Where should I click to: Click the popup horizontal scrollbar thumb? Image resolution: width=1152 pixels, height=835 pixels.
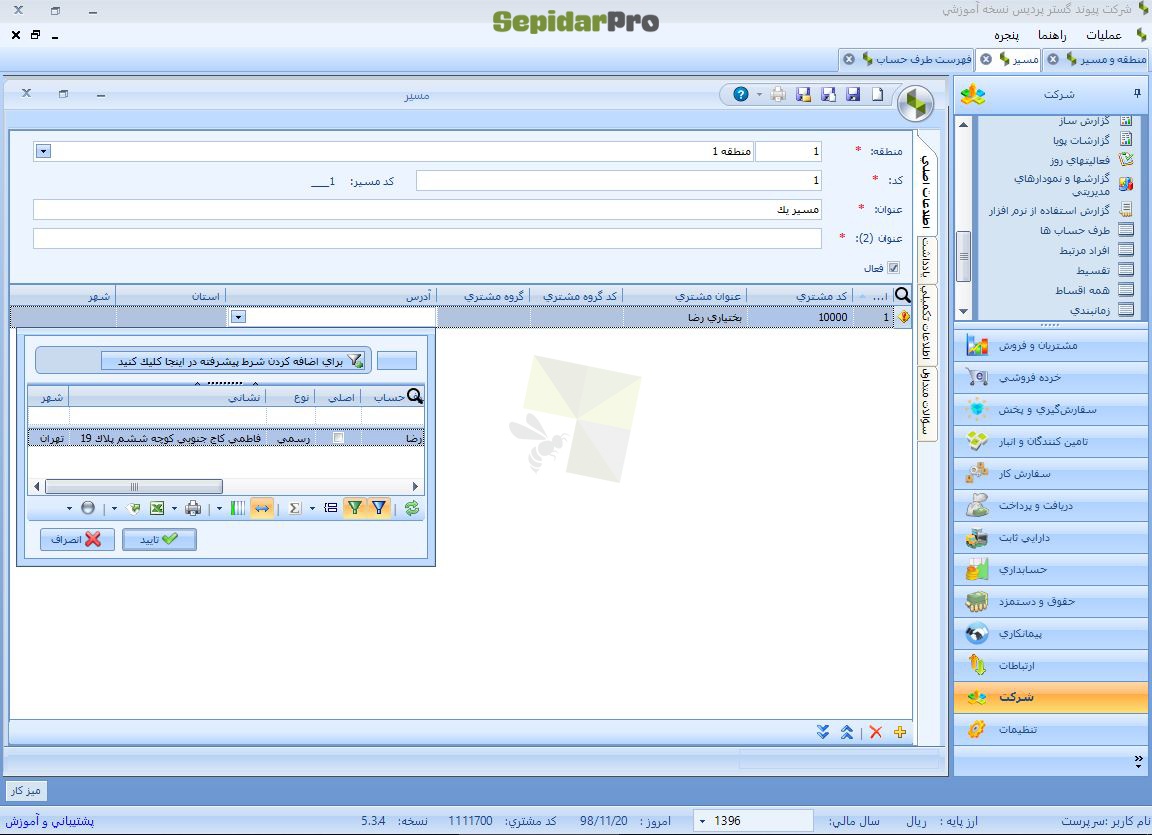134,486
